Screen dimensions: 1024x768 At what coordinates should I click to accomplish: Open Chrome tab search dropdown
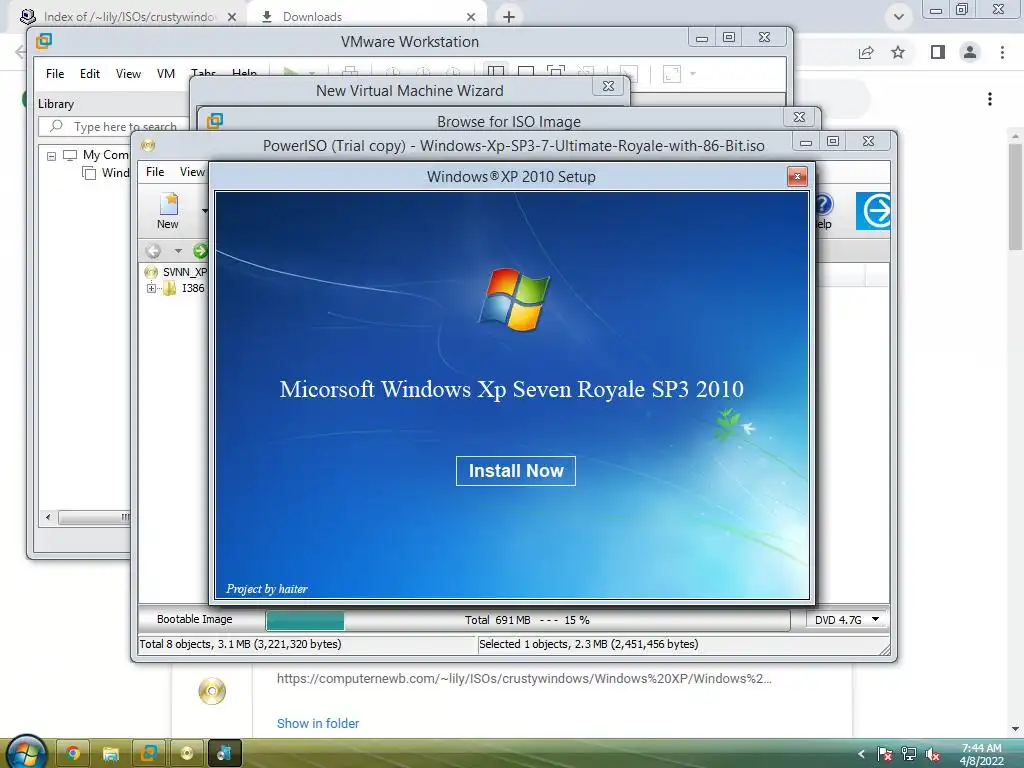point(899,17)
